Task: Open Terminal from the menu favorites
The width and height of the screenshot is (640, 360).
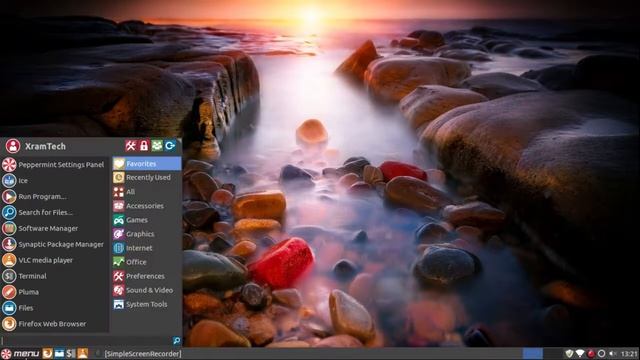Action: (54, 276)
